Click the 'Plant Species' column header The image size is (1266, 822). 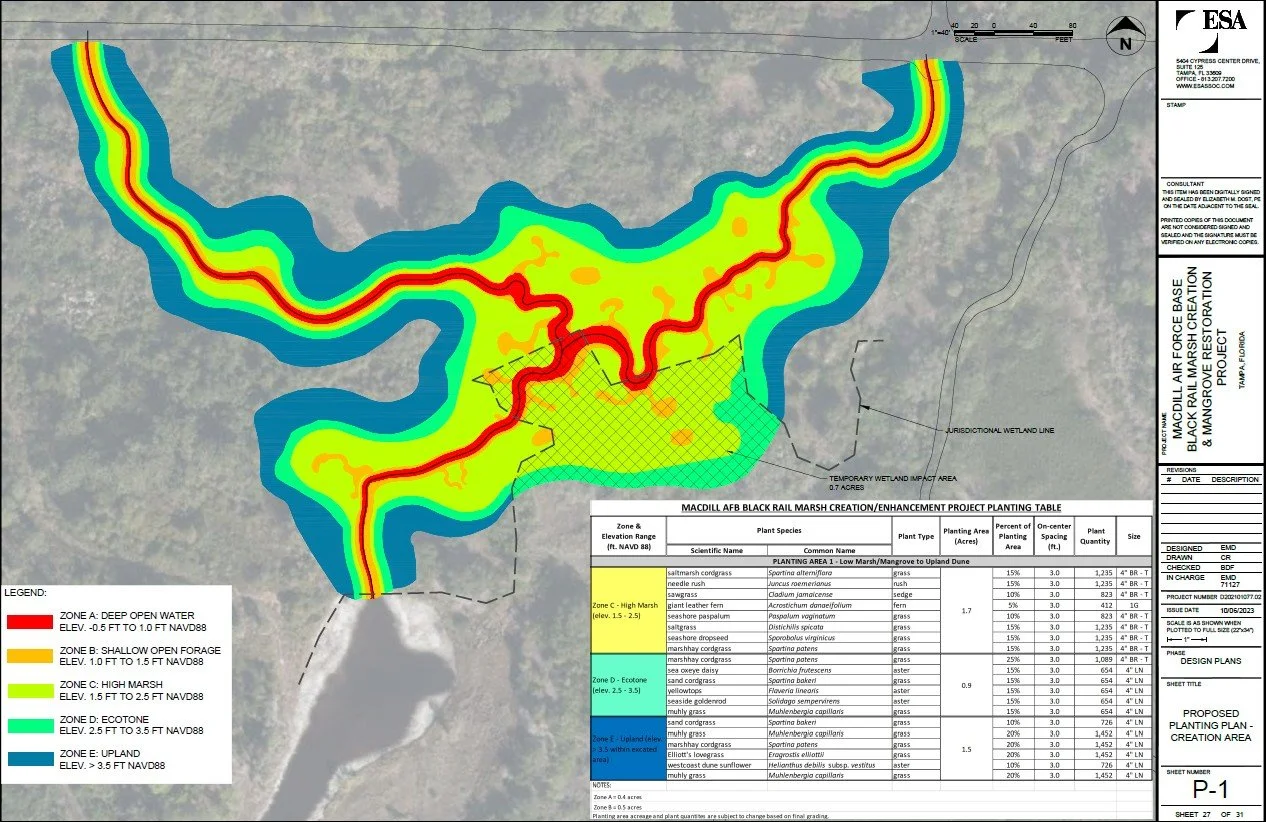pyautogui.click(x=778, y=530)
